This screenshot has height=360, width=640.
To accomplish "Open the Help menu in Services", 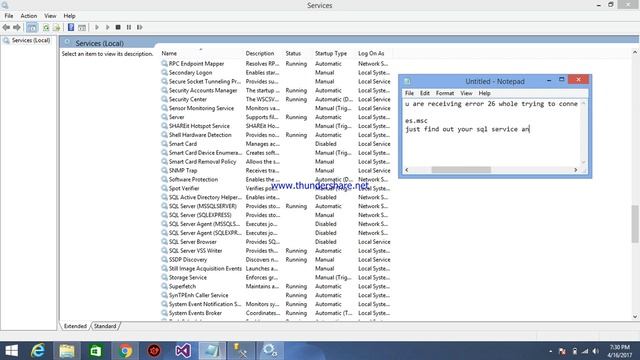I will 69,16.
